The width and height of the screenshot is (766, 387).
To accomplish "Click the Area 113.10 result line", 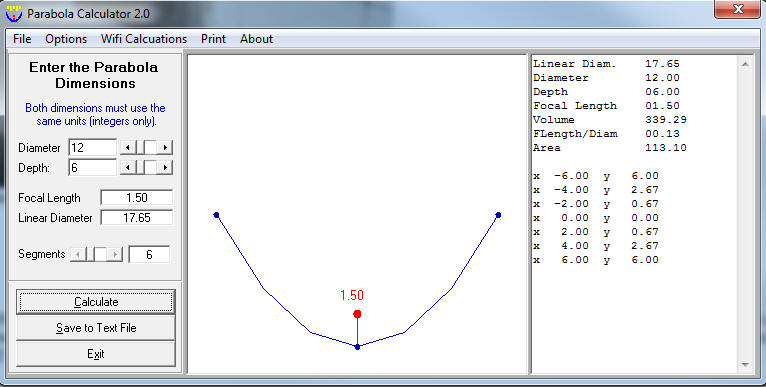I will 610,148.
